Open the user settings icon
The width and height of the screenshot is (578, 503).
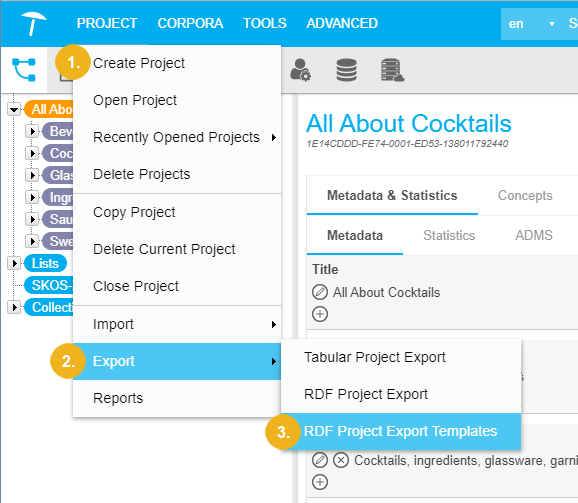pyautogui.click(x=300, y=70)
